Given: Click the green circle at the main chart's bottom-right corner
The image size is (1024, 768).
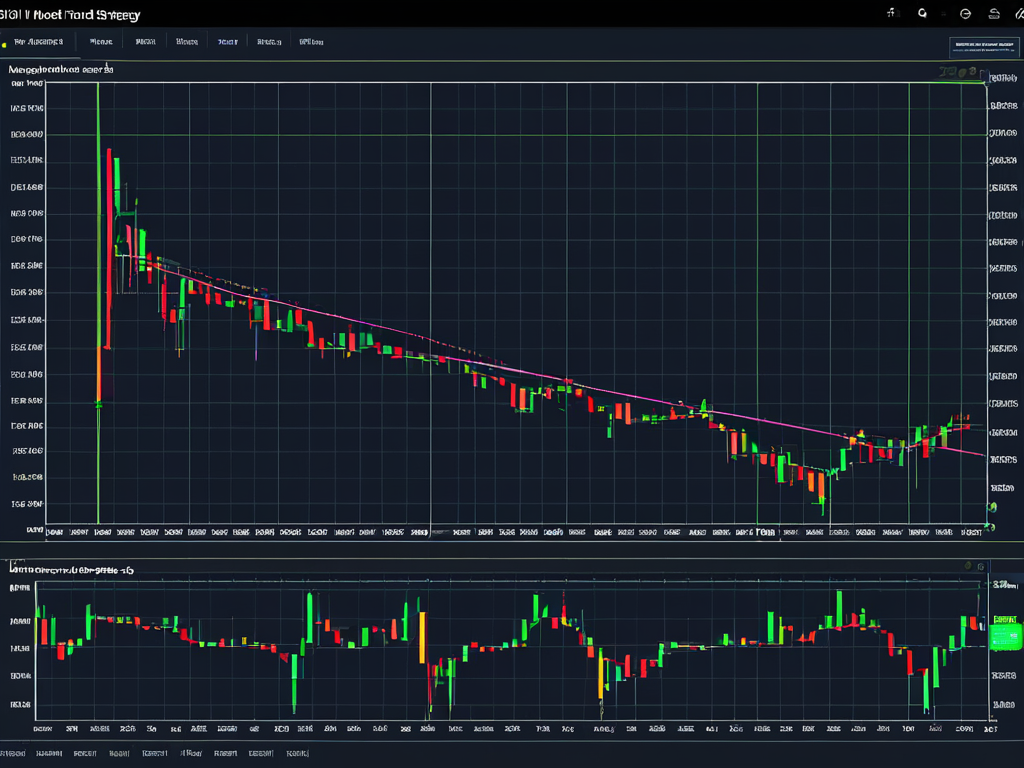Looking at the screenshot, I should pos(990,525).
